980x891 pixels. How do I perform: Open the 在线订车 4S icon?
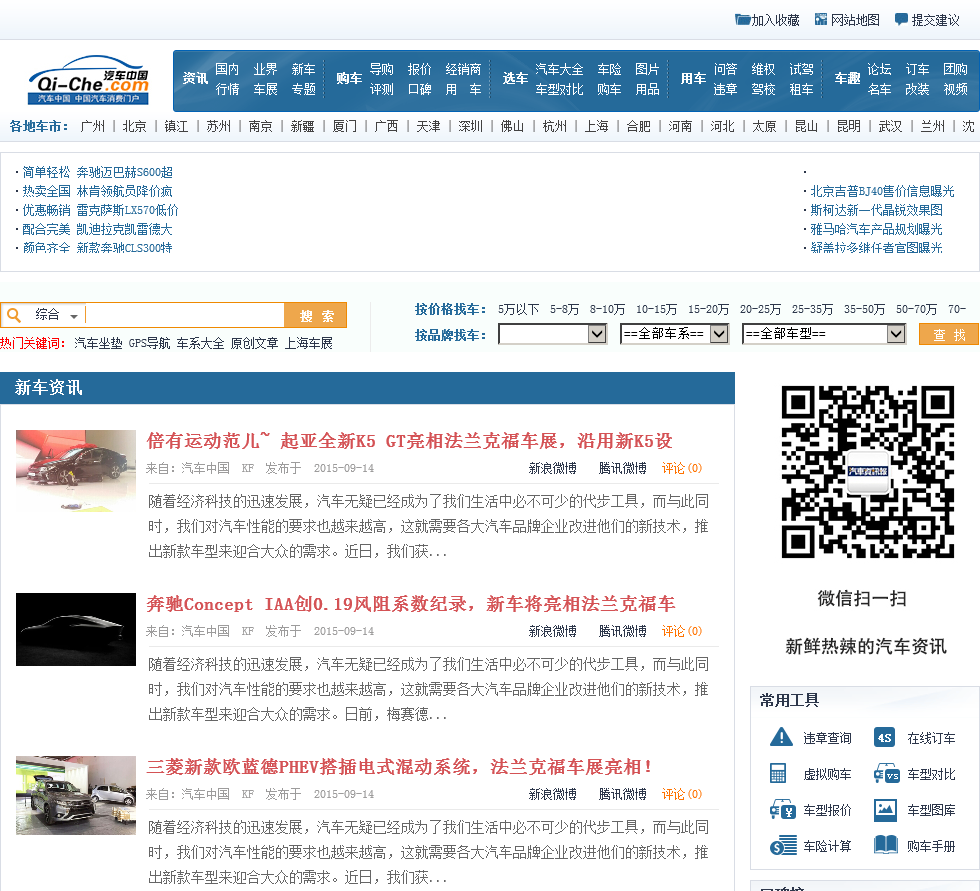[884, 737]
